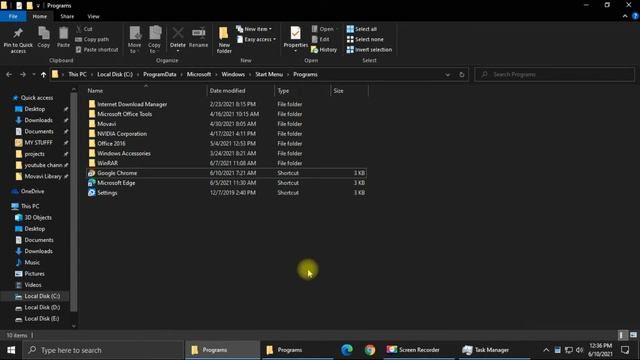This screenshot has width=640, height=360.
Task: Click Select all in ribbon
Action: tap(362, 29)
